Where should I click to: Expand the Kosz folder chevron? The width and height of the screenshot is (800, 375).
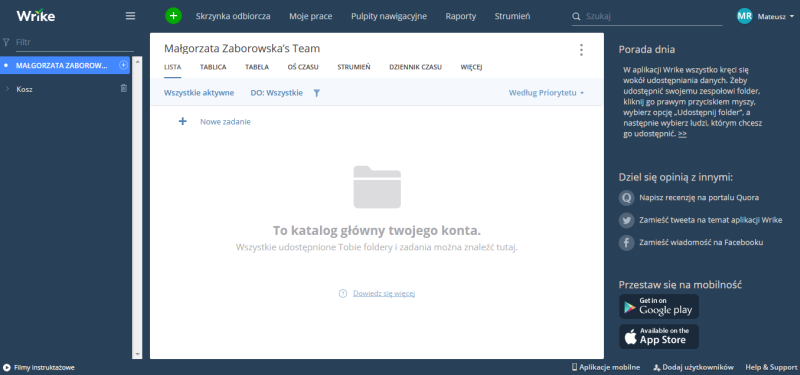(x=7, y=89)
